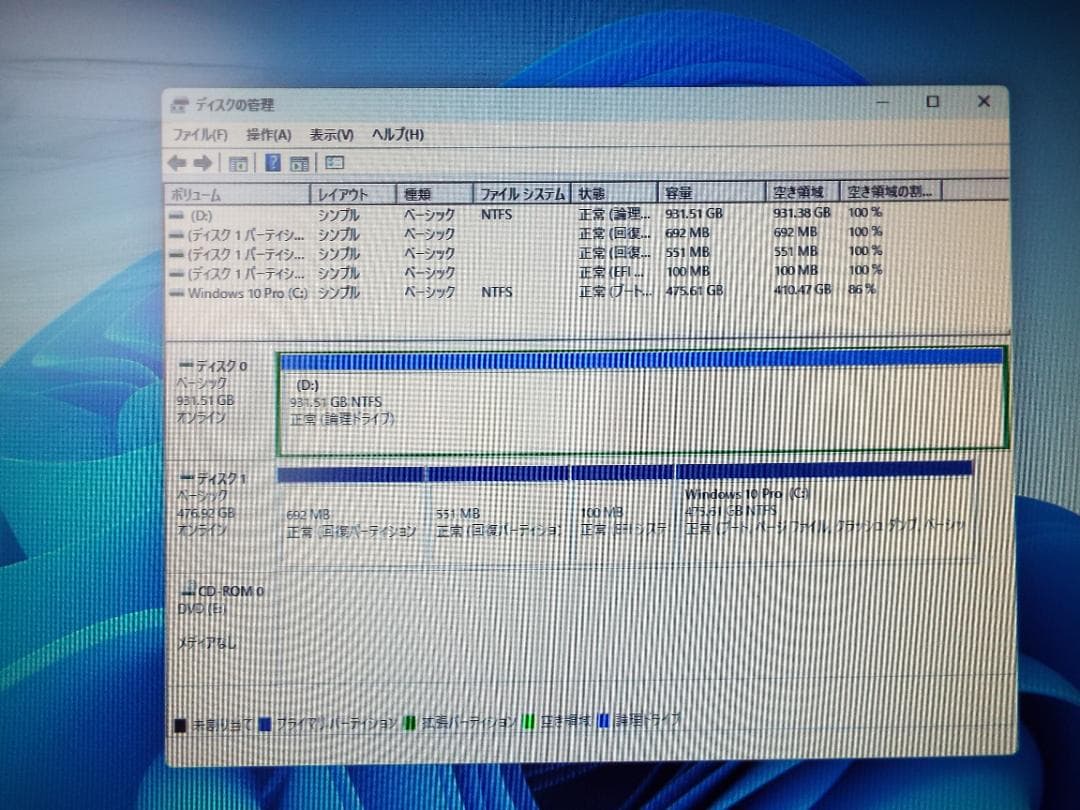
Task: Open the ヘルプ(H) menu
Action: click(x=396, y=134)
